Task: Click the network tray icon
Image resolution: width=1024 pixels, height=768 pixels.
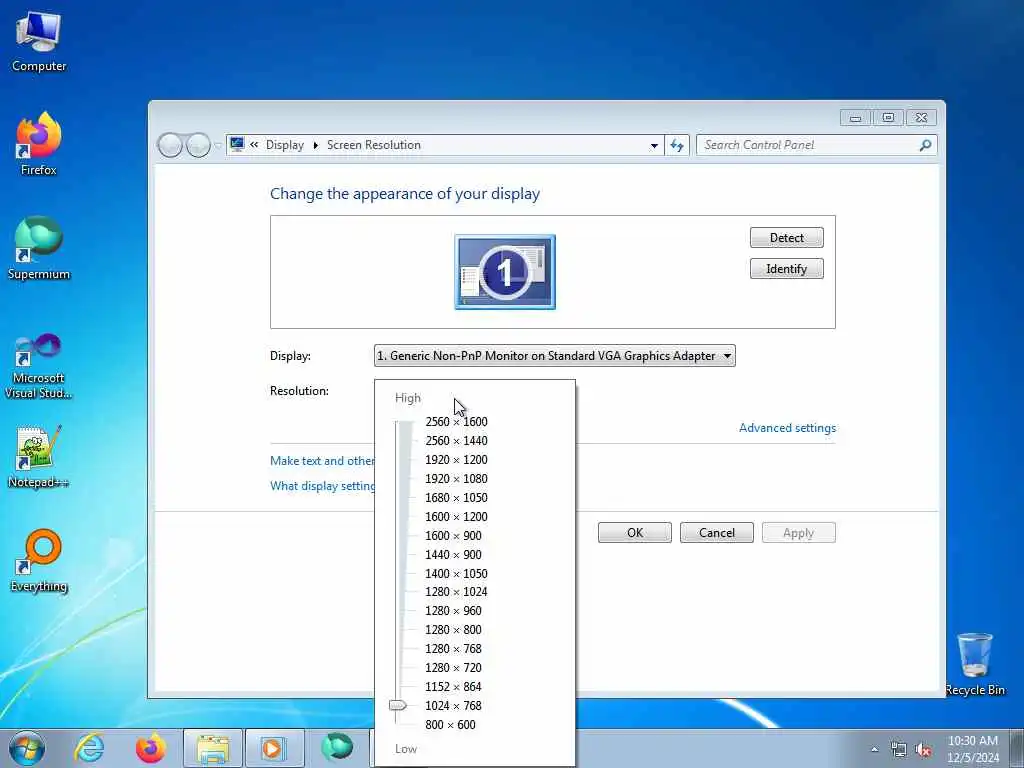Action: tap(899, 750)
